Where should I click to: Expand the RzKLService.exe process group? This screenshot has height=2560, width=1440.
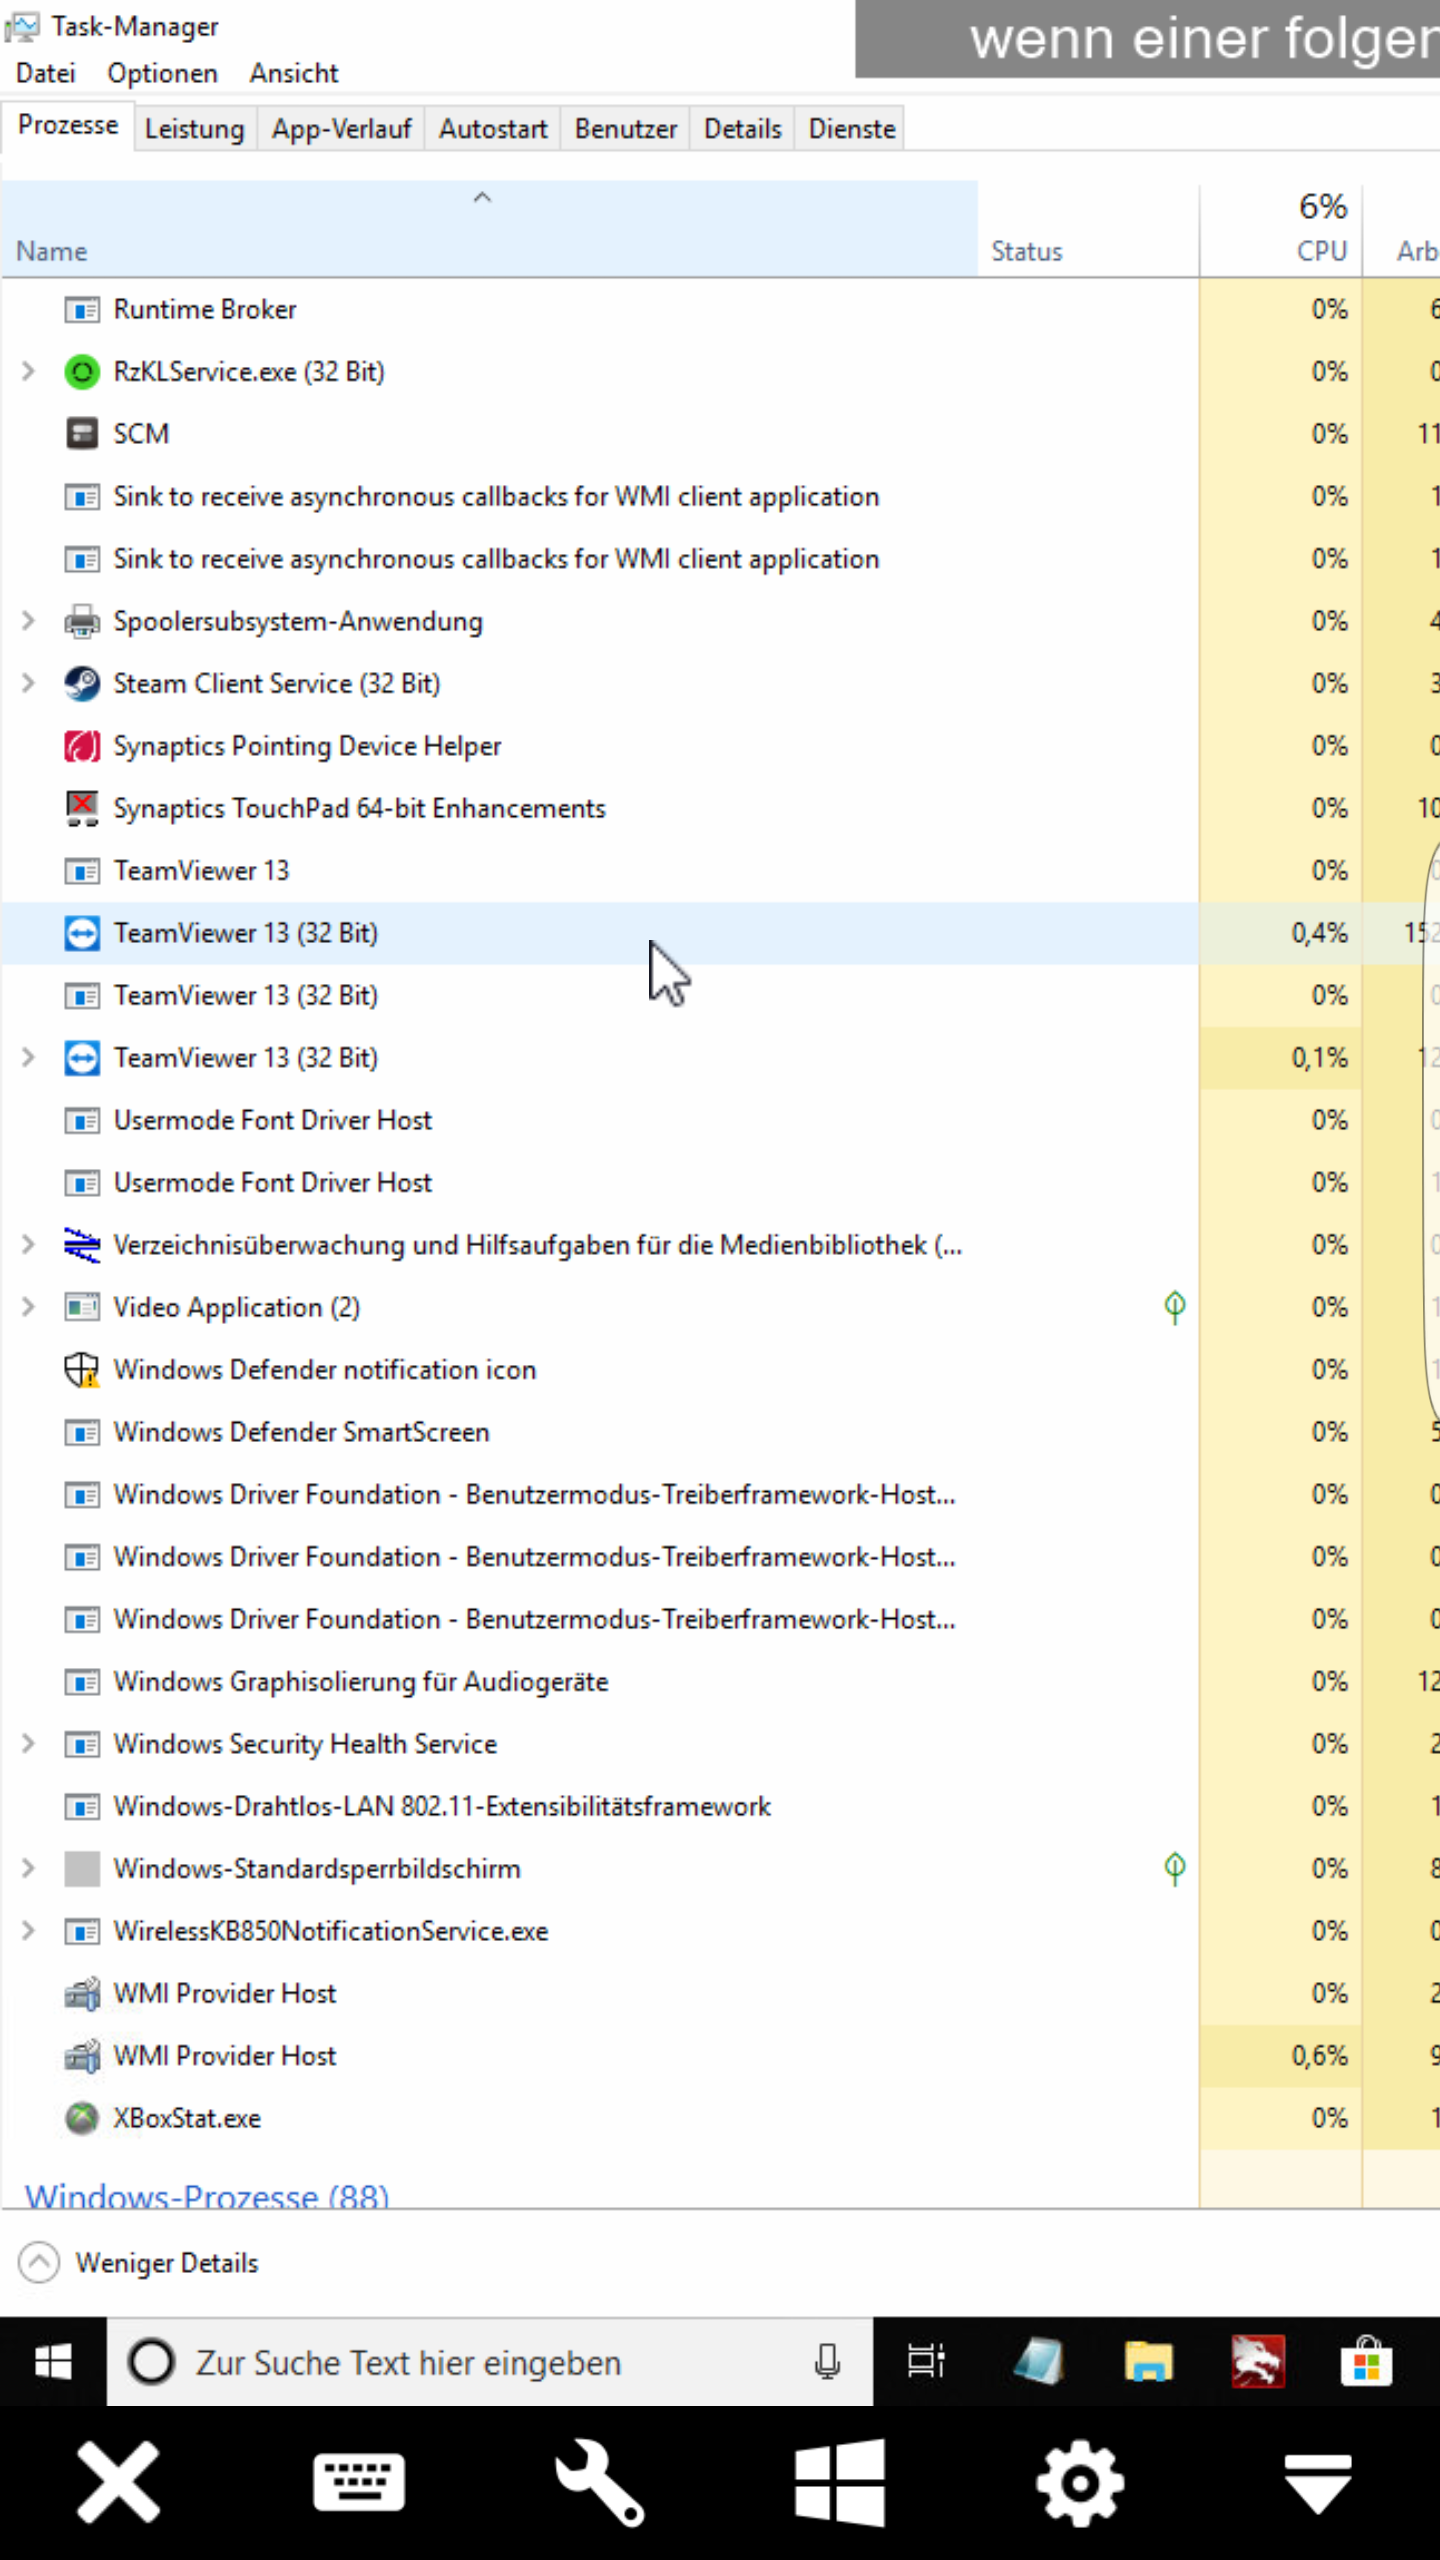click(x=28, y=372)
